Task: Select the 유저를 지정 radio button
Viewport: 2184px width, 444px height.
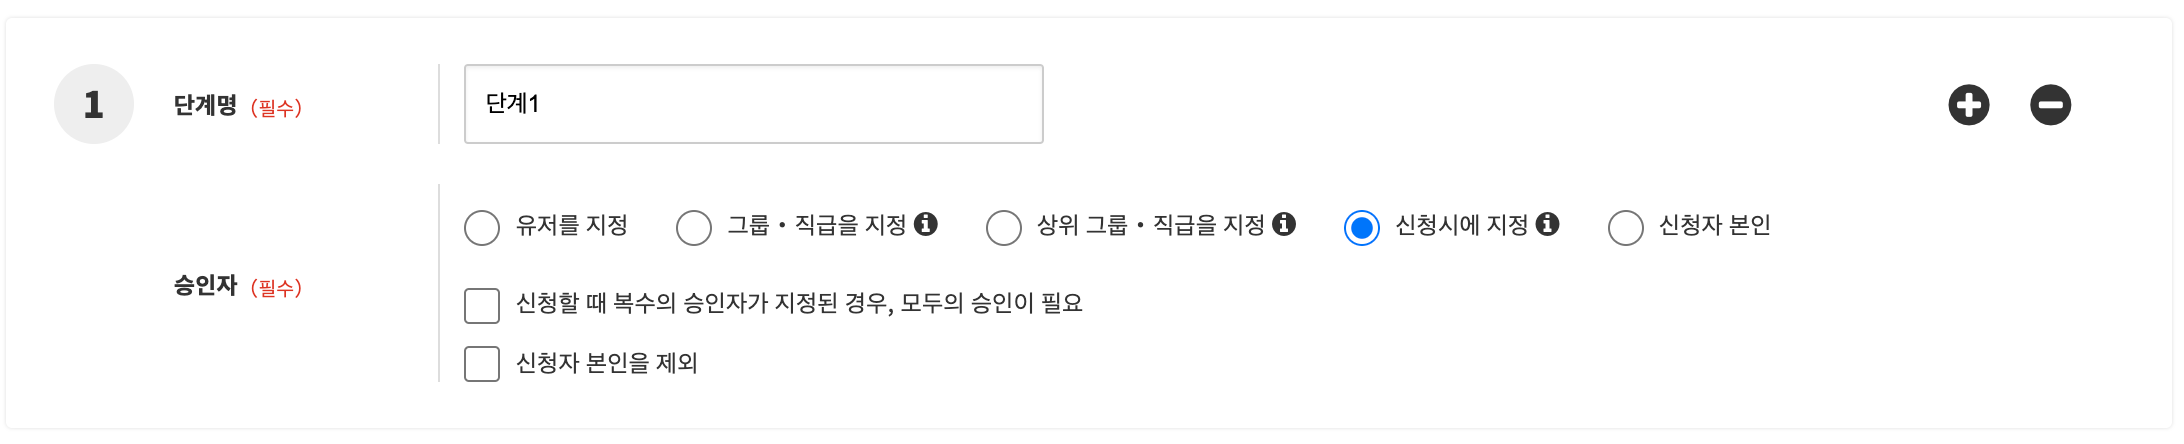Action: pyautogui.click(x=482, y=227)
